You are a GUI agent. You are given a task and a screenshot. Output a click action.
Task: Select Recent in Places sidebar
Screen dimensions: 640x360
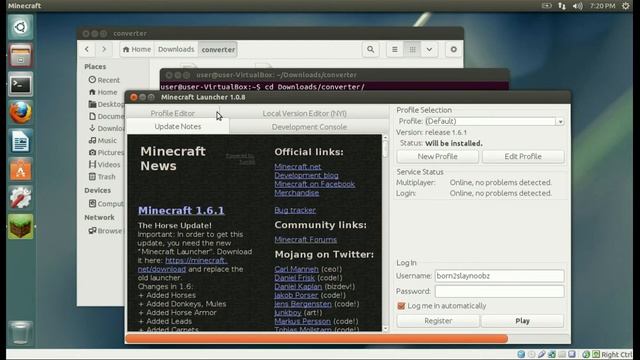(104, 80)
